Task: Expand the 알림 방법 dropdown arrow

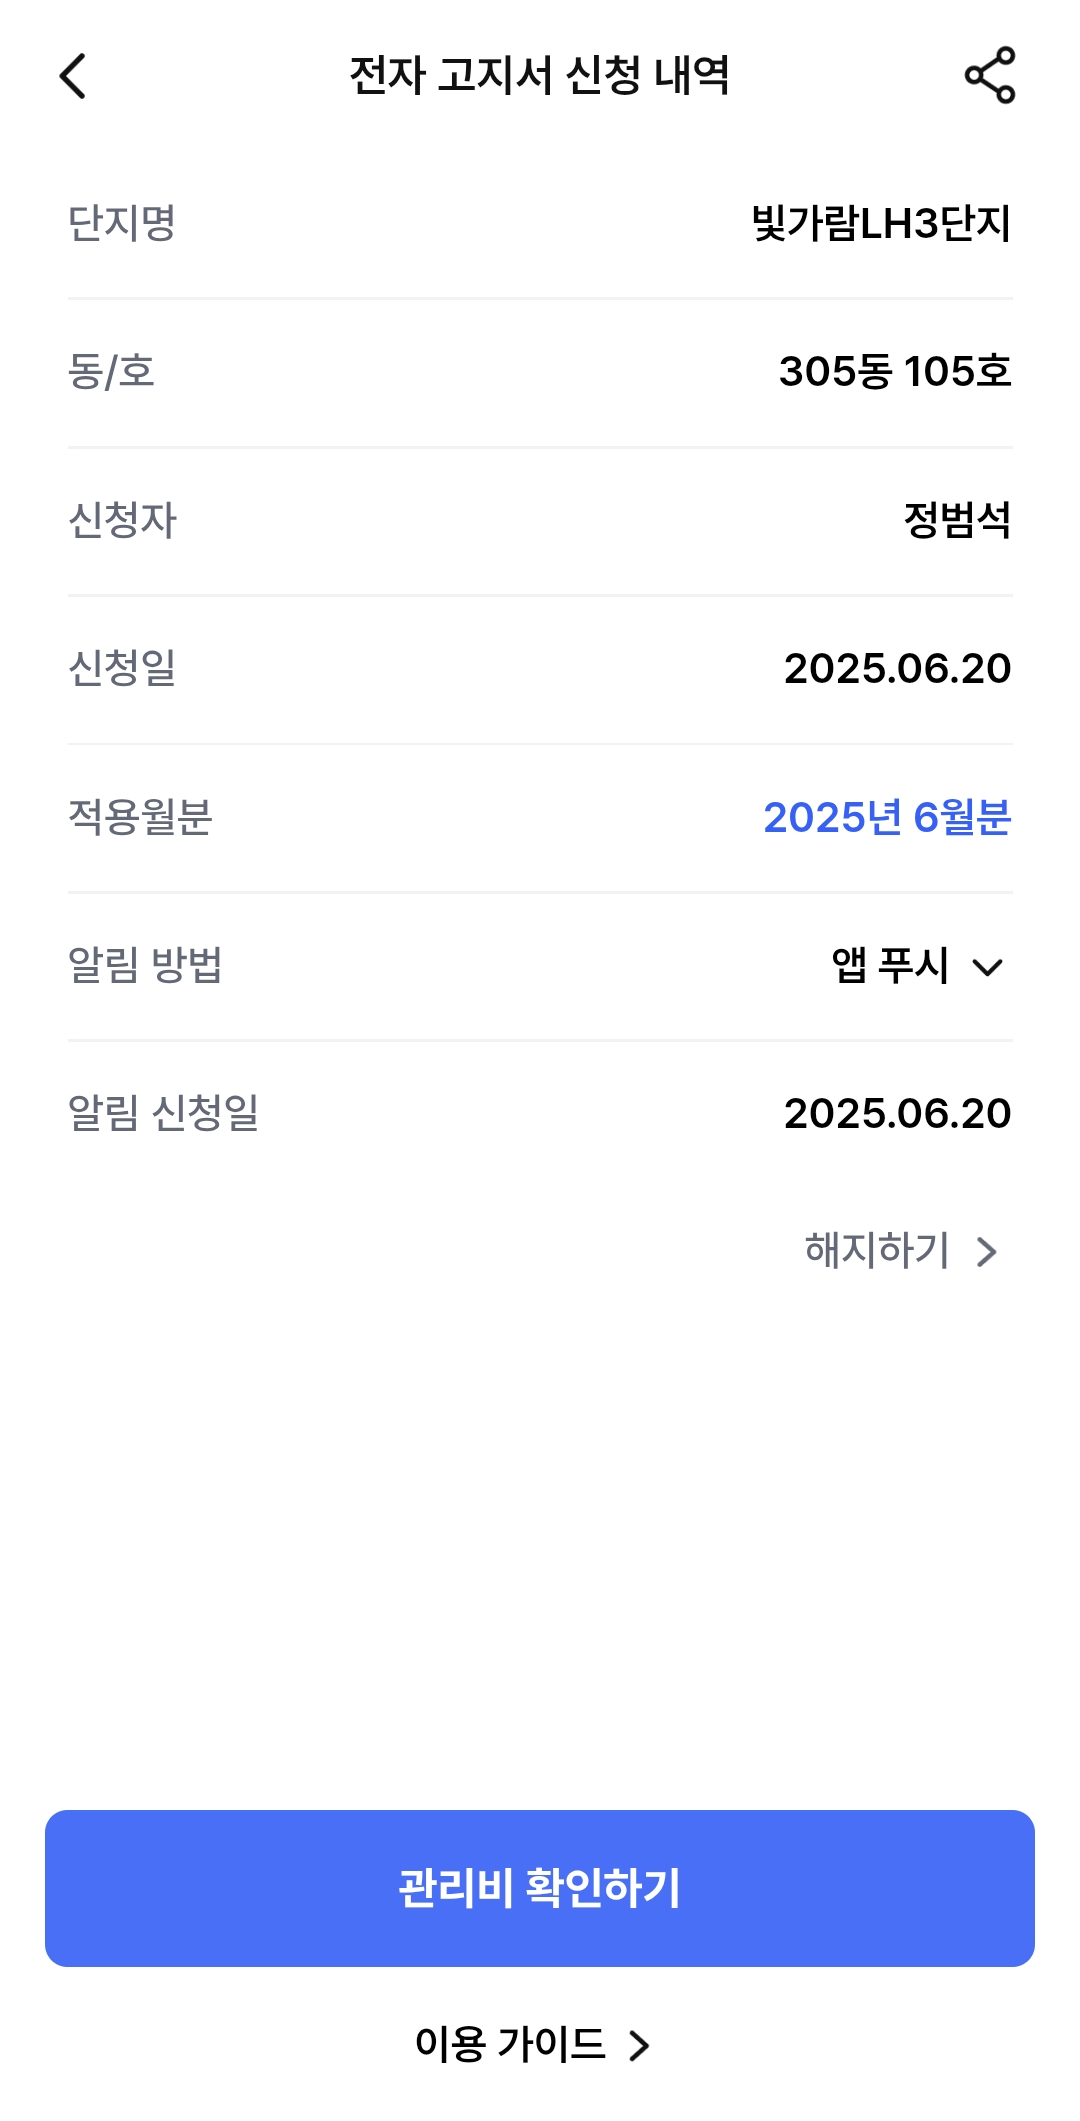Action: coord(987,967)
